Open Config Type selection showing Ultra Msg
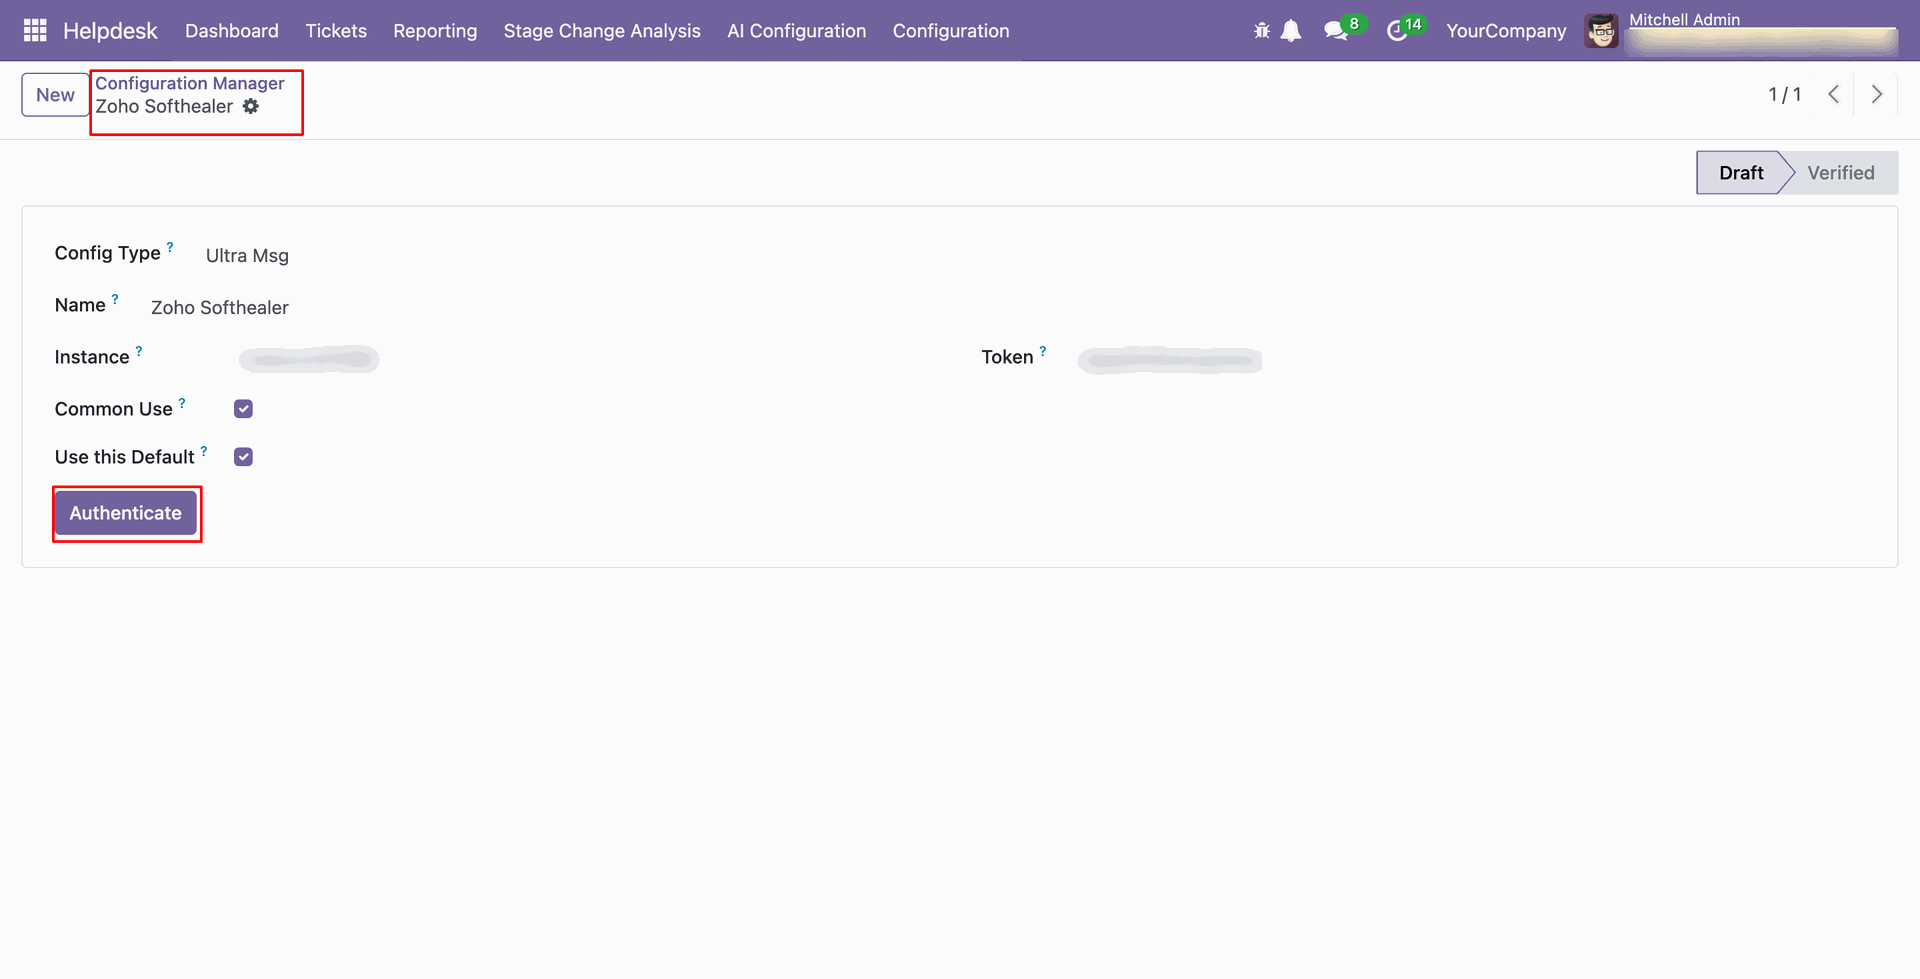 pyautogui.click(x=247, y=255)
